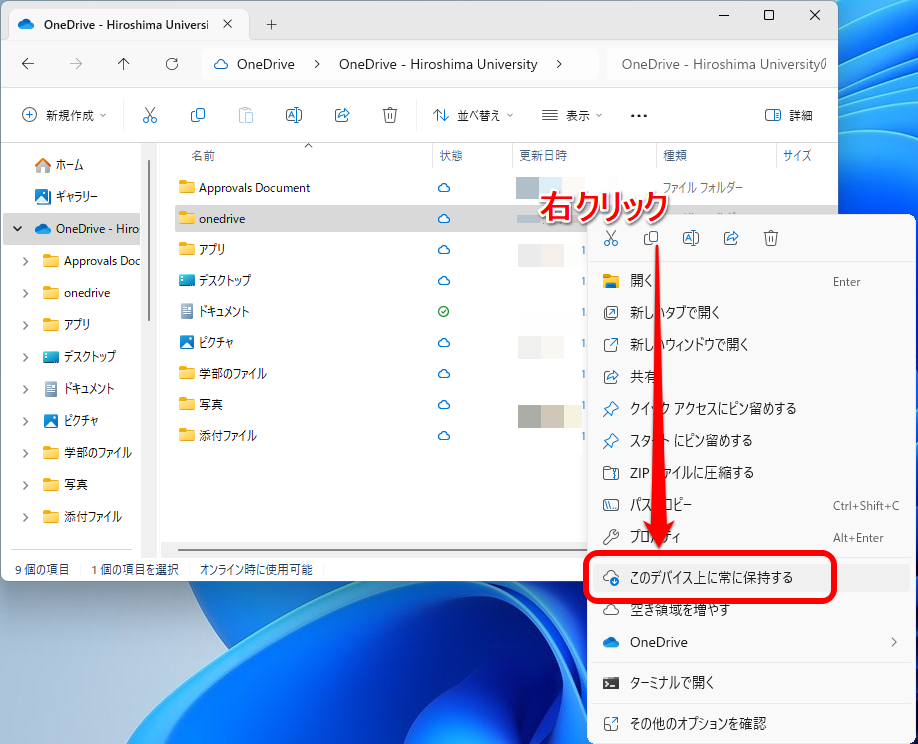Viewport: 918px width, 744px height.
Task: Choose ZIP ファイルに圧縮する
Action: point(751,473)
